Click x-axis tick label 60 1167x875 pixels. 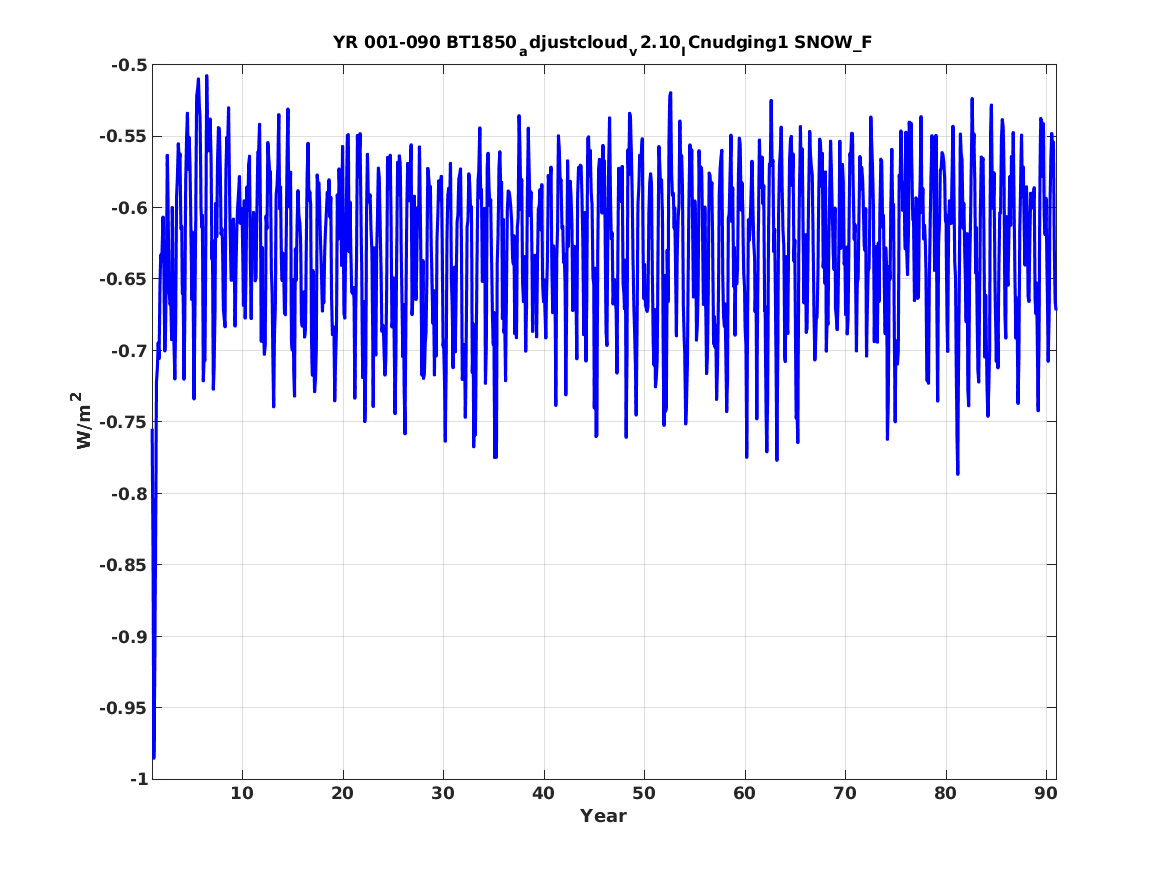tap(744, 794)
